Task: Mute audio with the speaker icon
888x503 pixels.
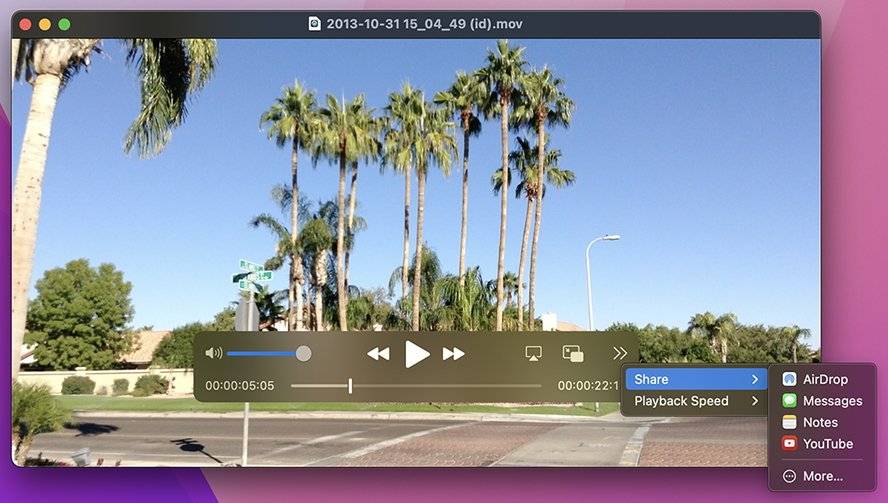Action: tap(214, 353)
